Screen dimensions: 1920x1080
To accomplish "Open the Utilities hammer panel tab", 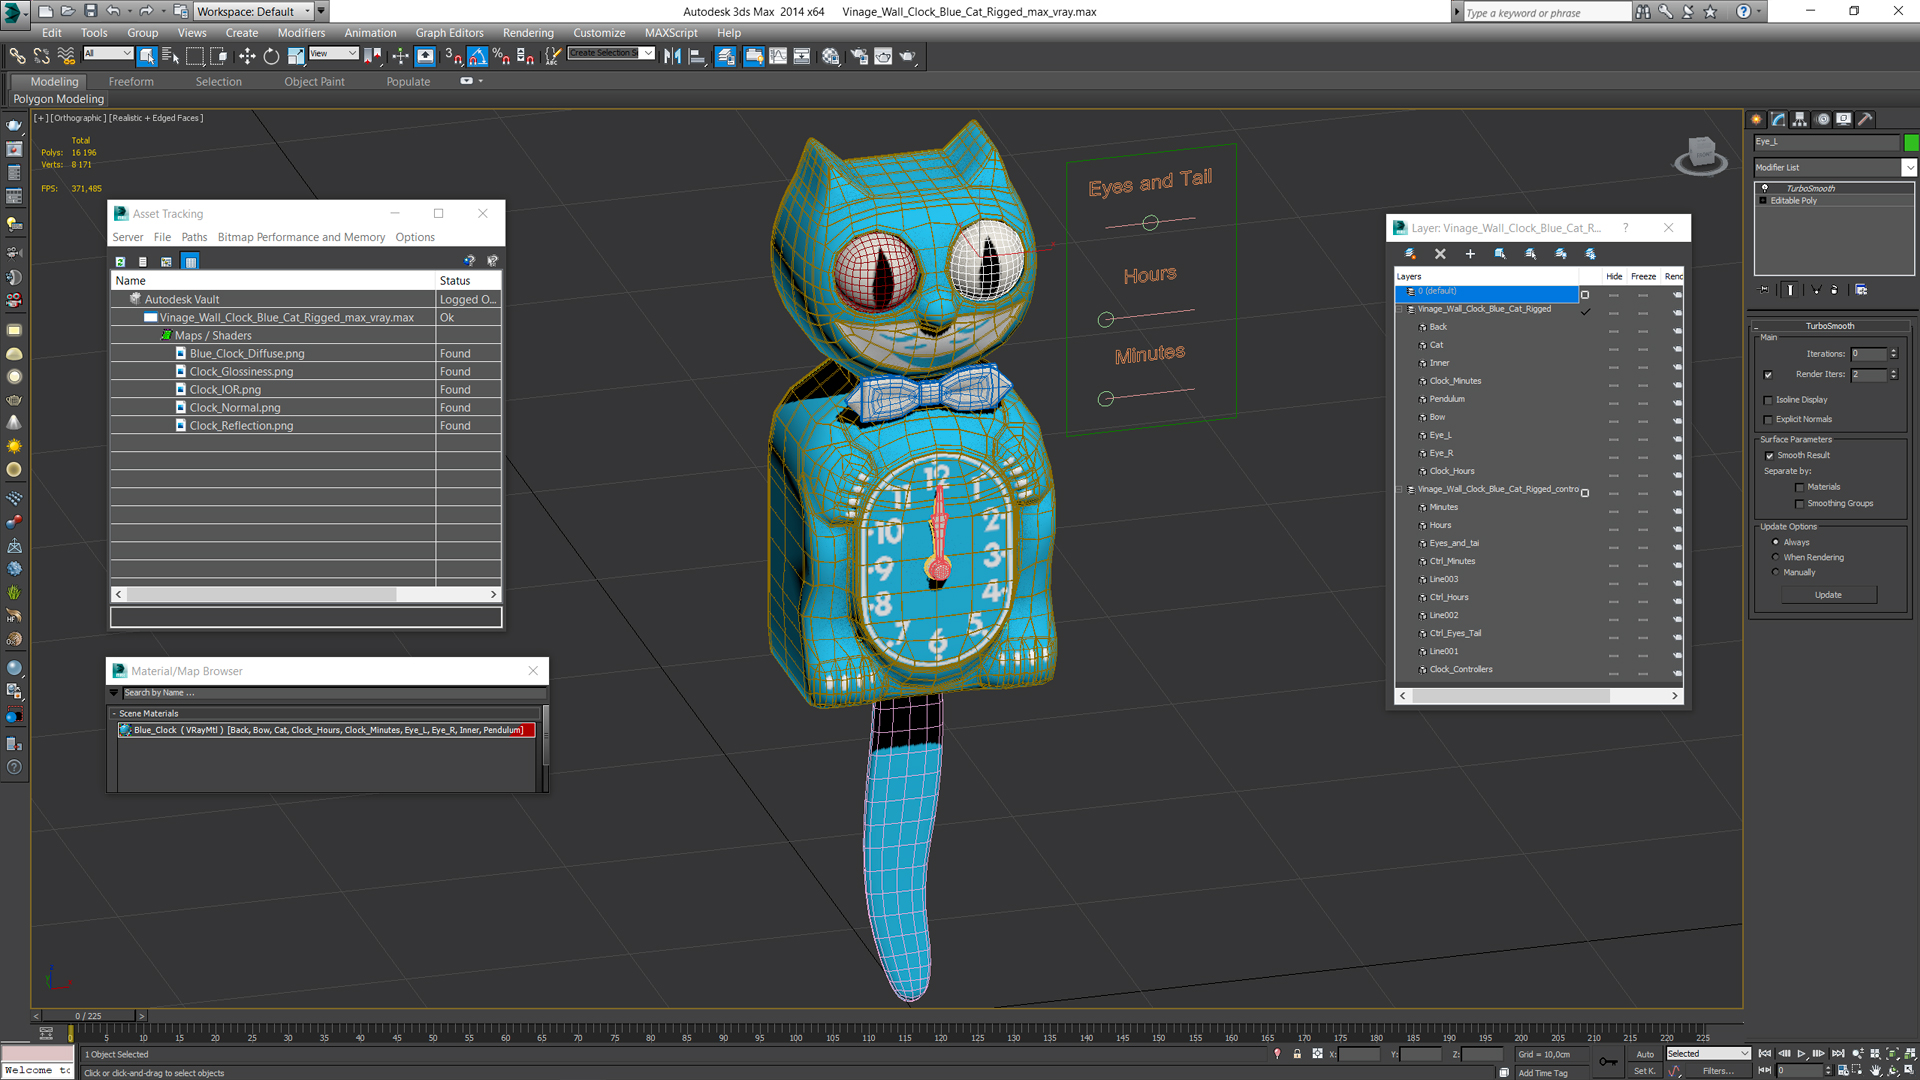I will tap(1865, 119).
